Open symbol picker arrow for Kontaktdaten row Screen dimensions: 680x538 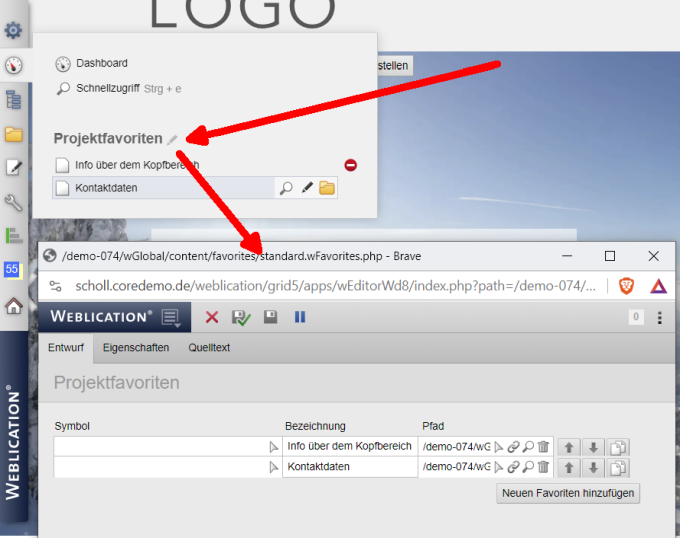(274, 467)
